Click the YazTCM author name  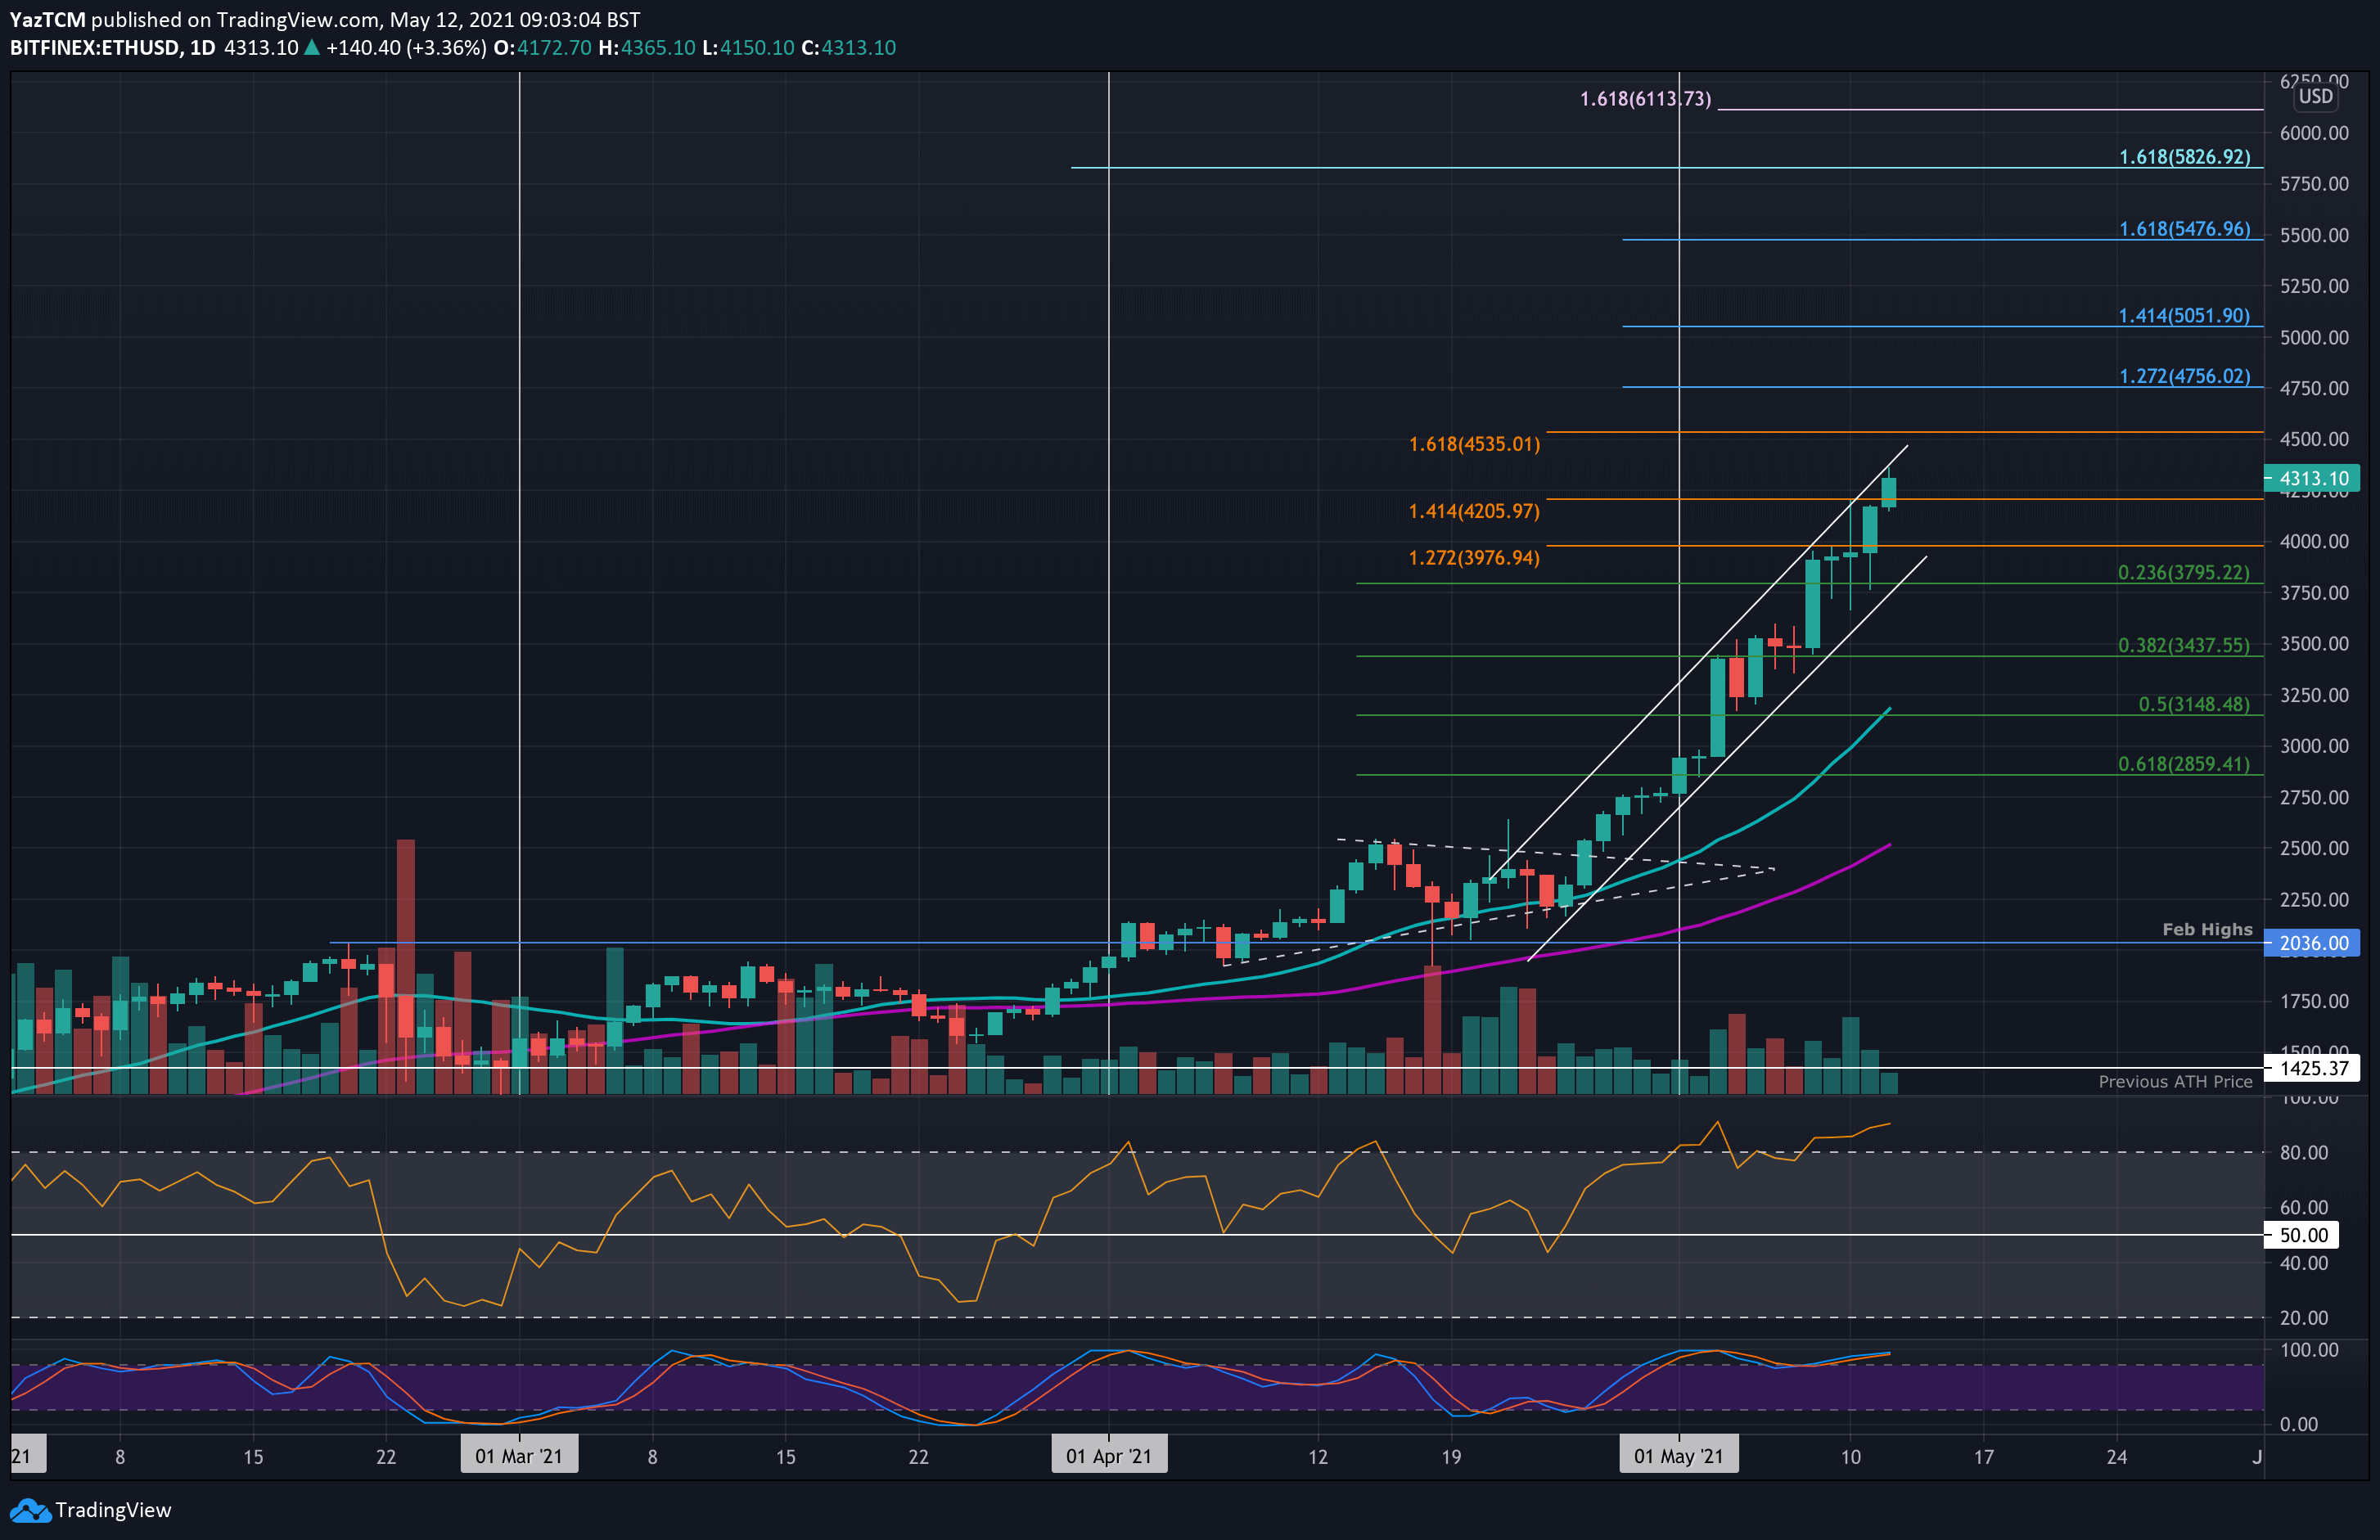48,20
